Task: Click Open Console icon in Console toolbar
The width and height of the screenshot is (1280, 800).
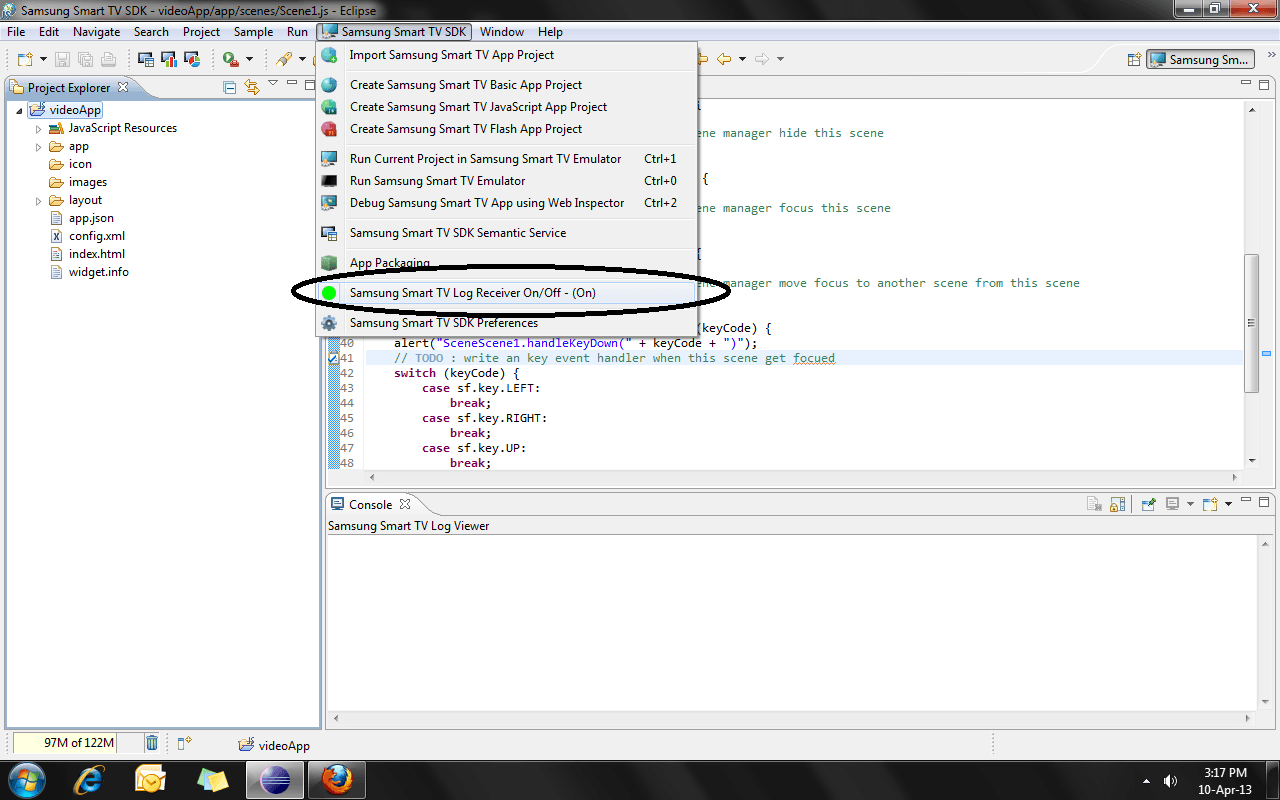Action: point(1210,504)
